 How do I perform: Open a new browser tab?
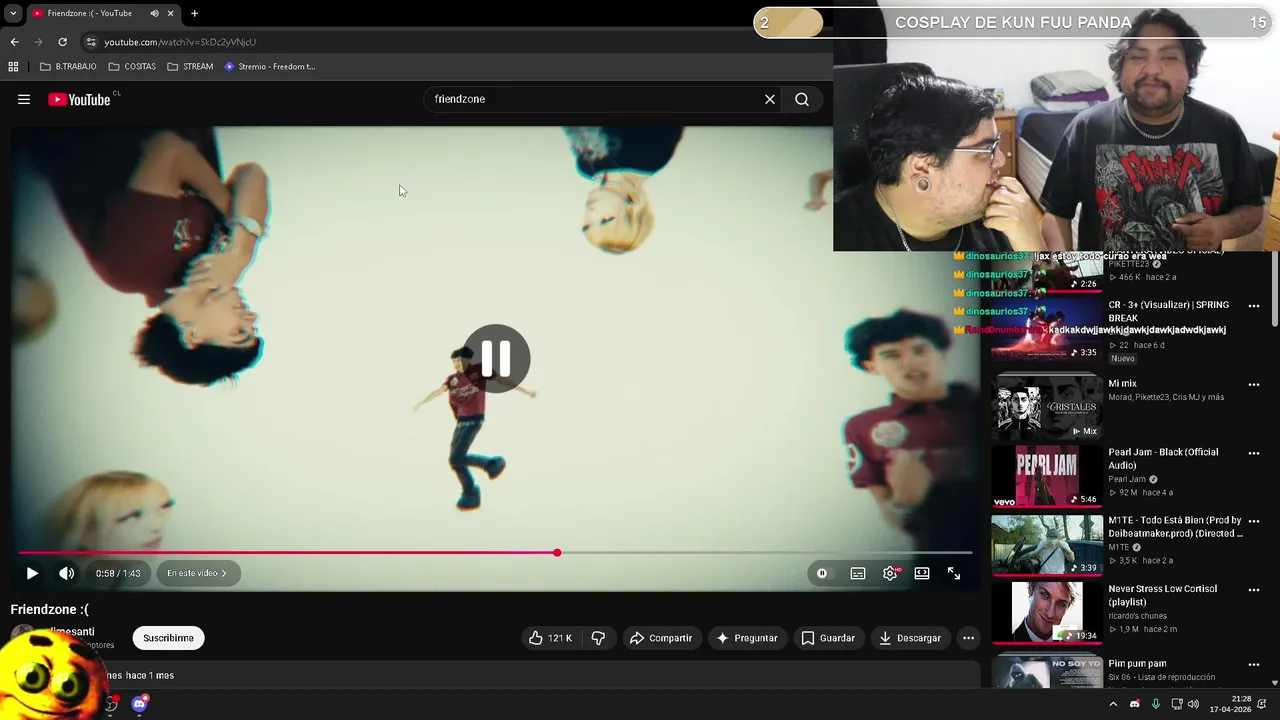coord(194,14)
